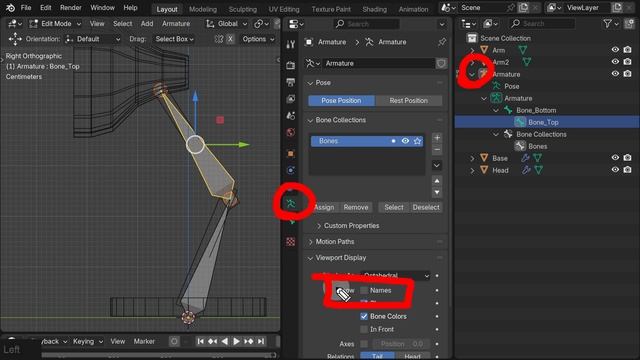Pin the Armature properties panel
Viewport: 640px width, 360px height.
click(x=442, y=42)
